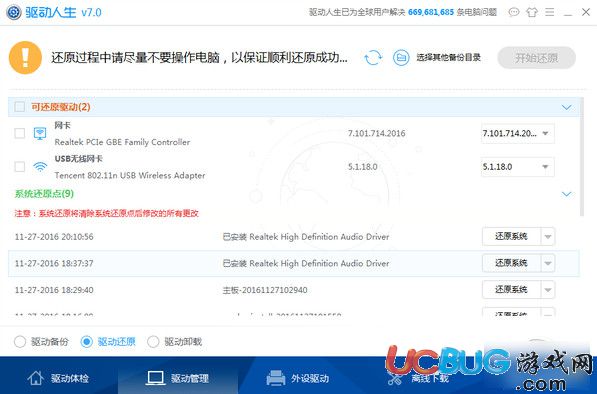Select the 驱动卸载 radio button
Viewport: 597px width, 394px height.
coord(153,341)
